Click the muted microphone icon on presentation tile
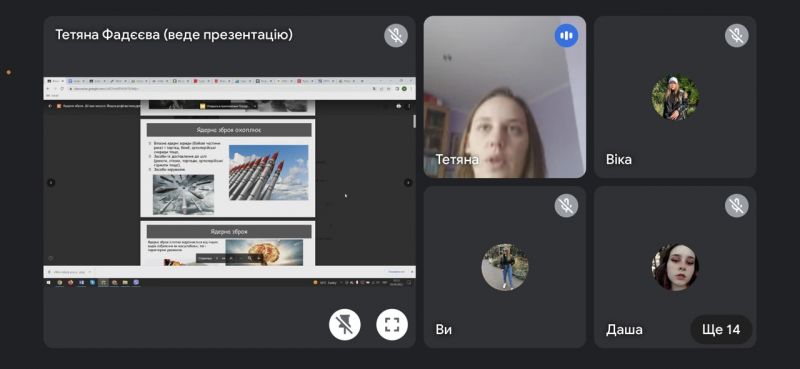The height and width of the screenshot is (369, 800). 396,36
